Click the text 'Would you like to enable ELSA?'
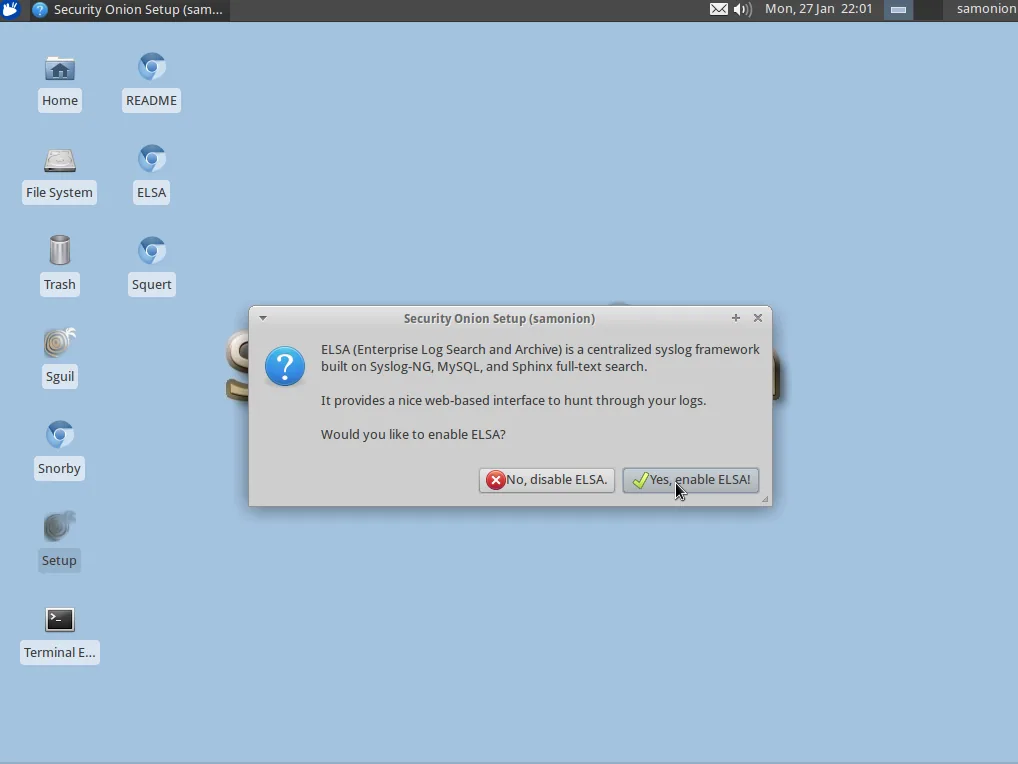The image size is (1018, 764). 413,434
